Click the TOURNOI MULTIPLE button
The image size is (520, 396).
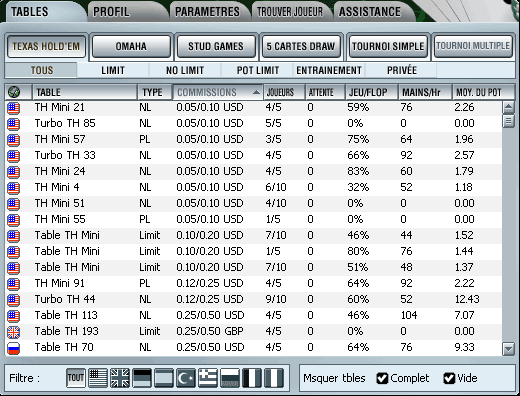(x=473, y=46)
